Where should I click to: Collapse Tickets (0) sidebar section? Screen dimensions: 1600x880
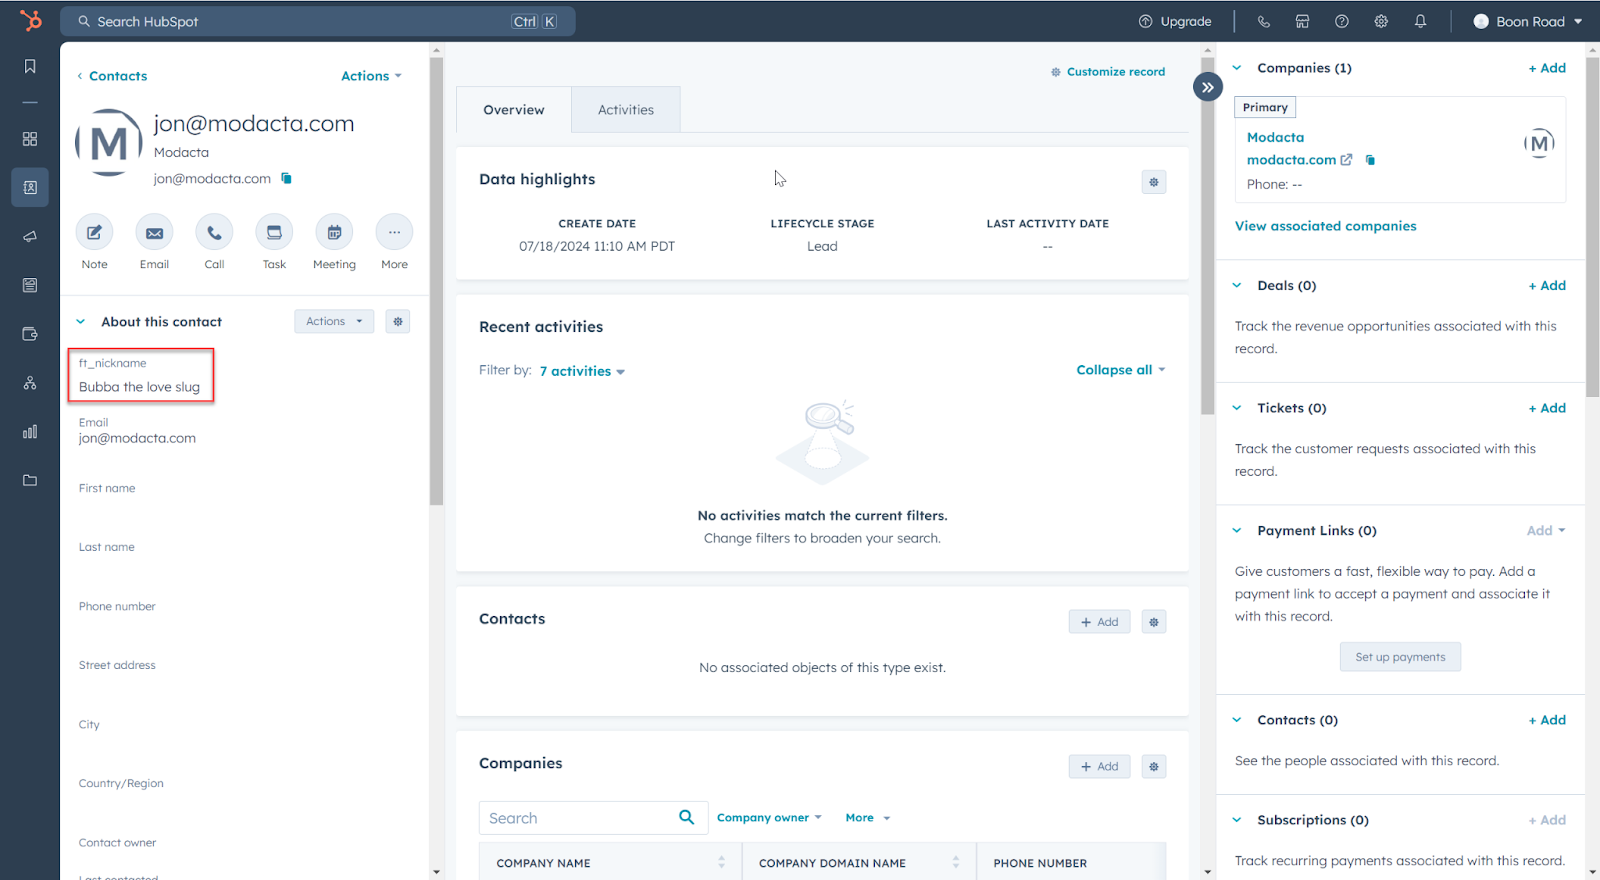[1237, 408]
